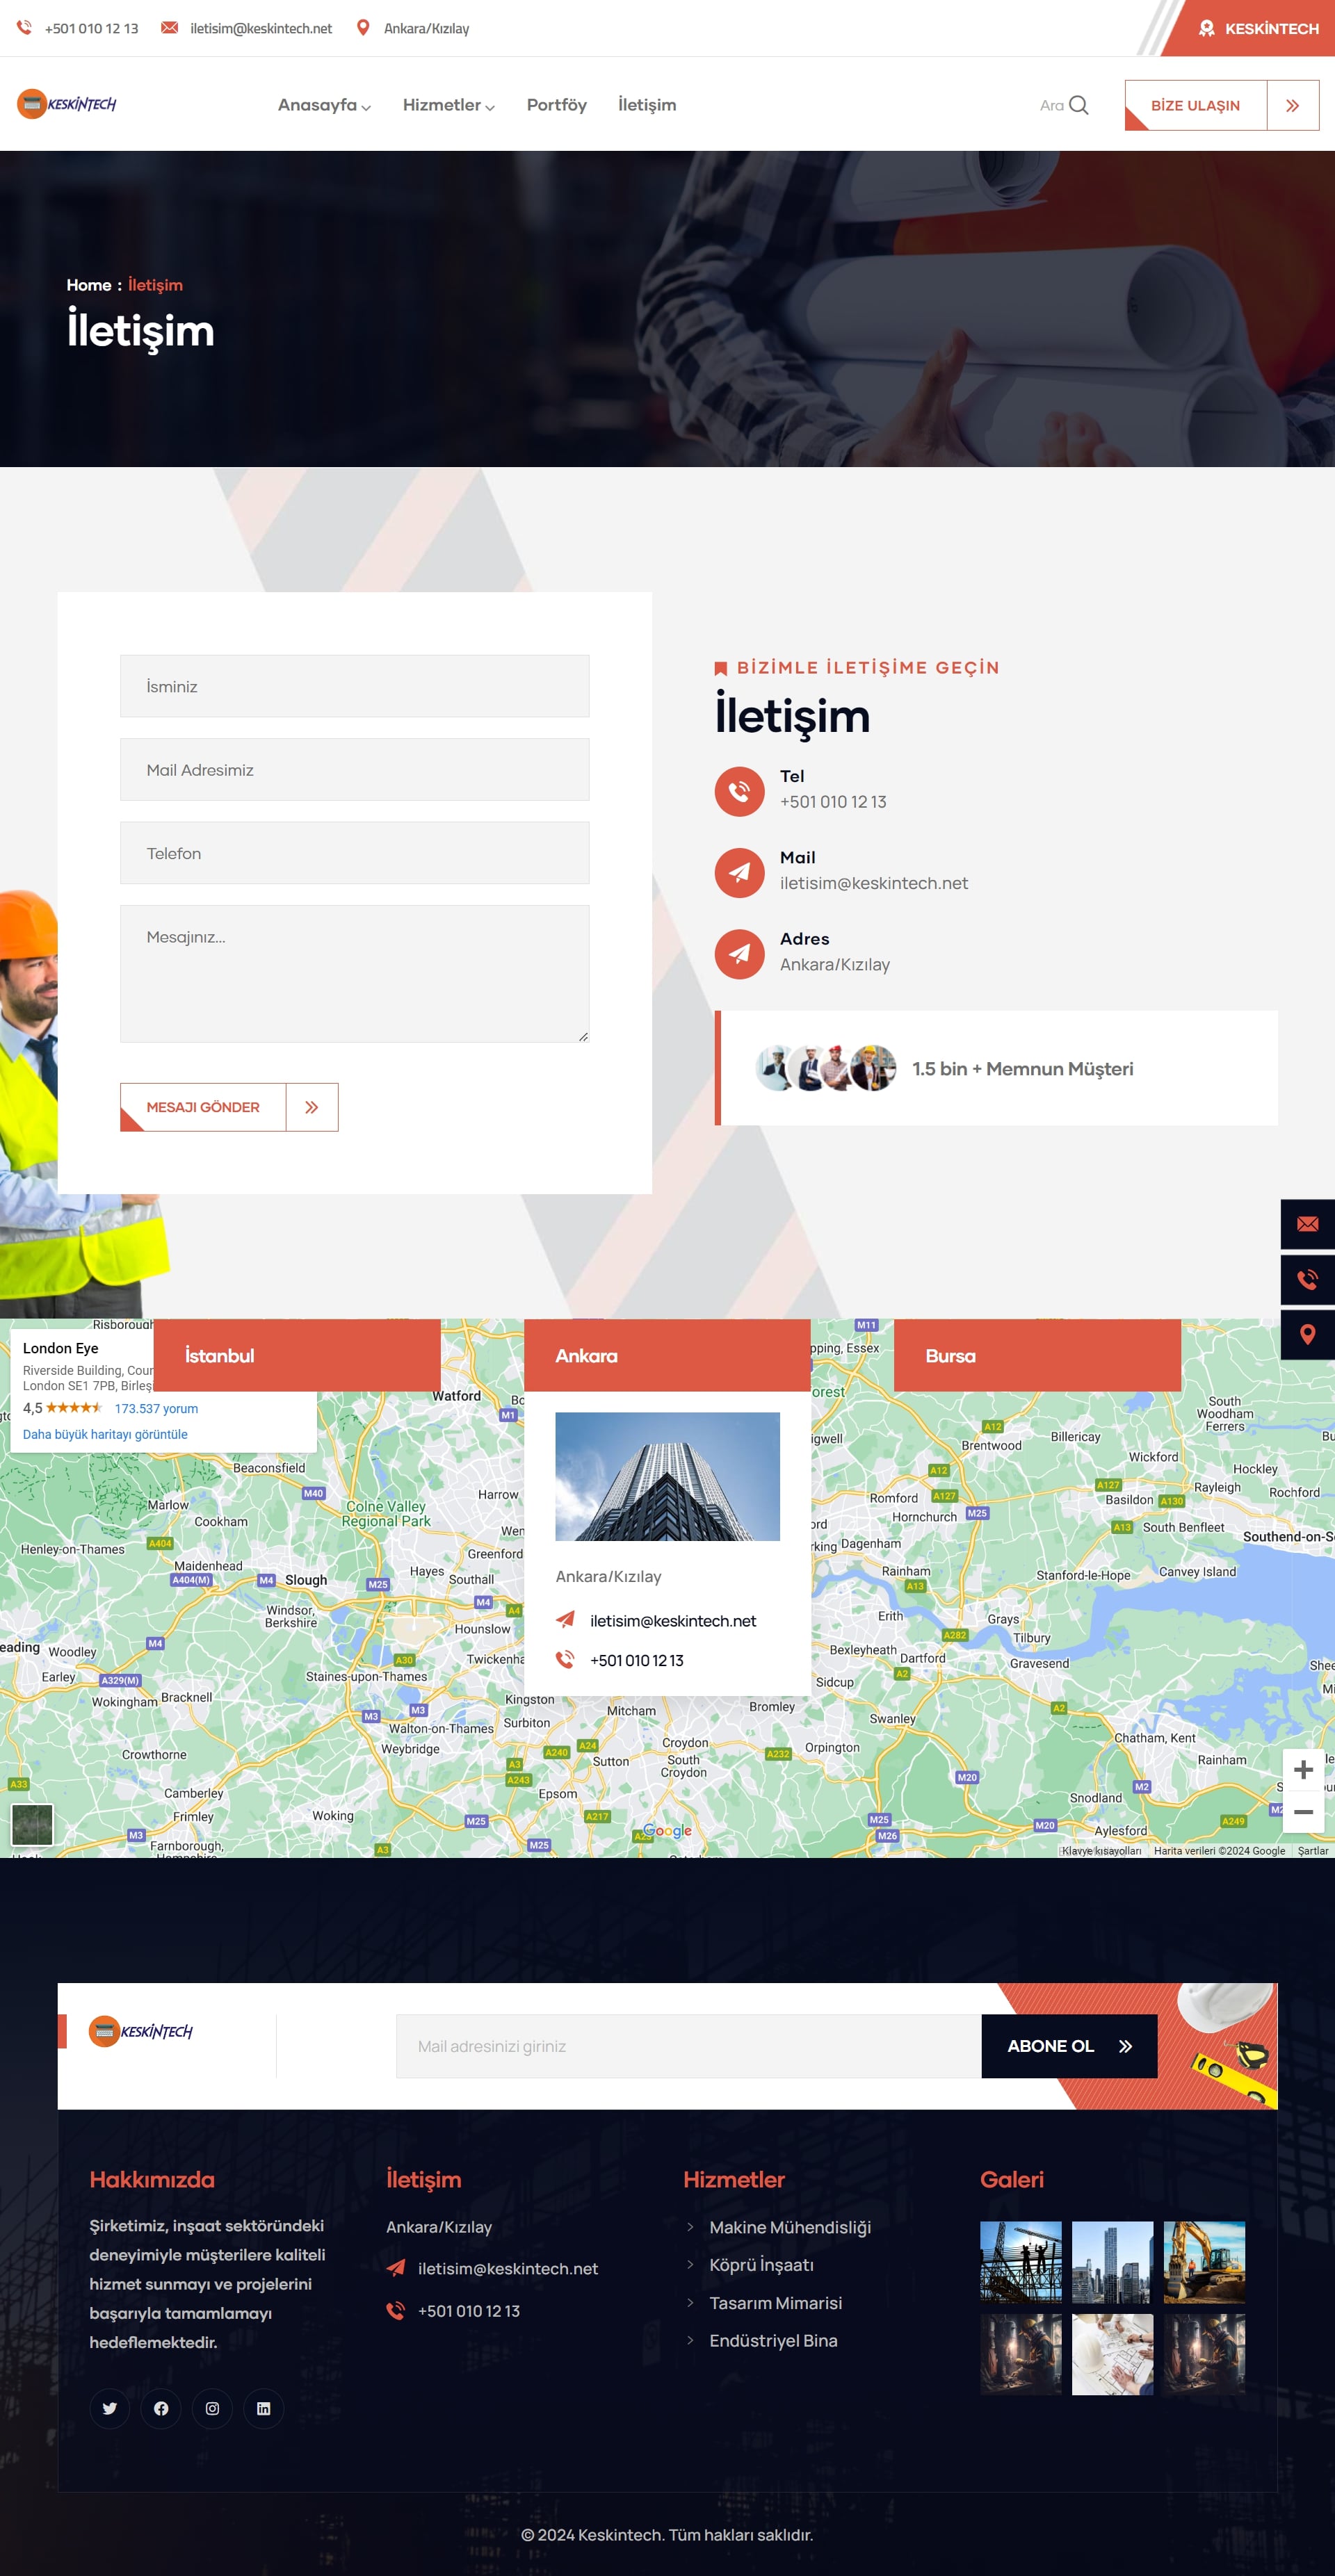Toggle map satellite view thumbnail
This screenshot has height=2576, width=1335.
coord(32,1825)
